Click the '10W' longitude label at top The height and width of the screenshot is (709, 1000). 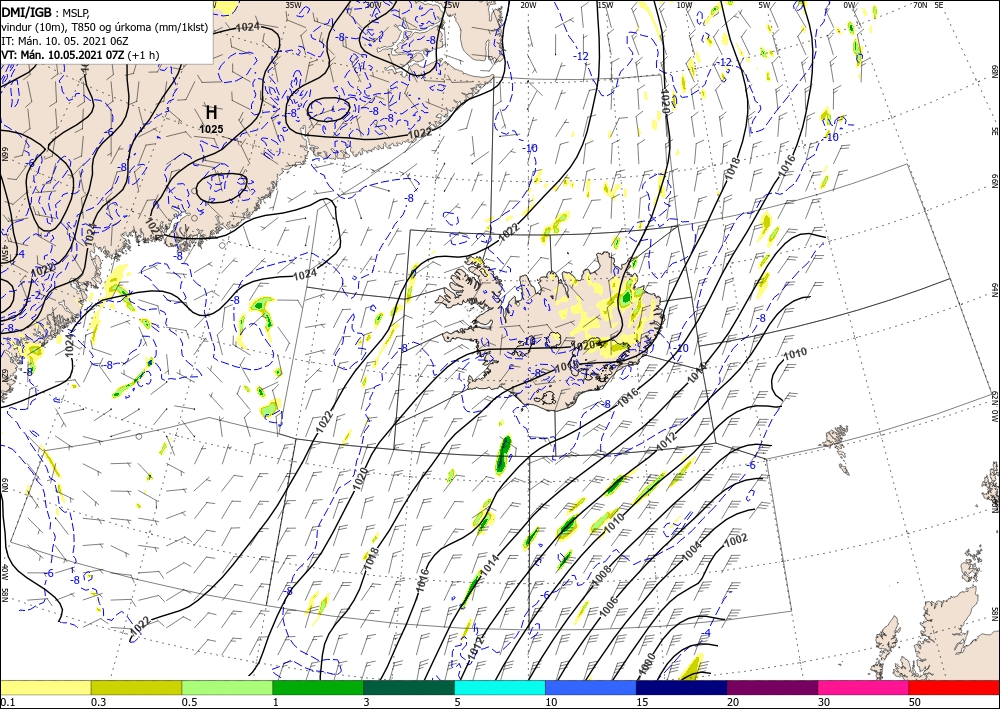pos(684,5)
